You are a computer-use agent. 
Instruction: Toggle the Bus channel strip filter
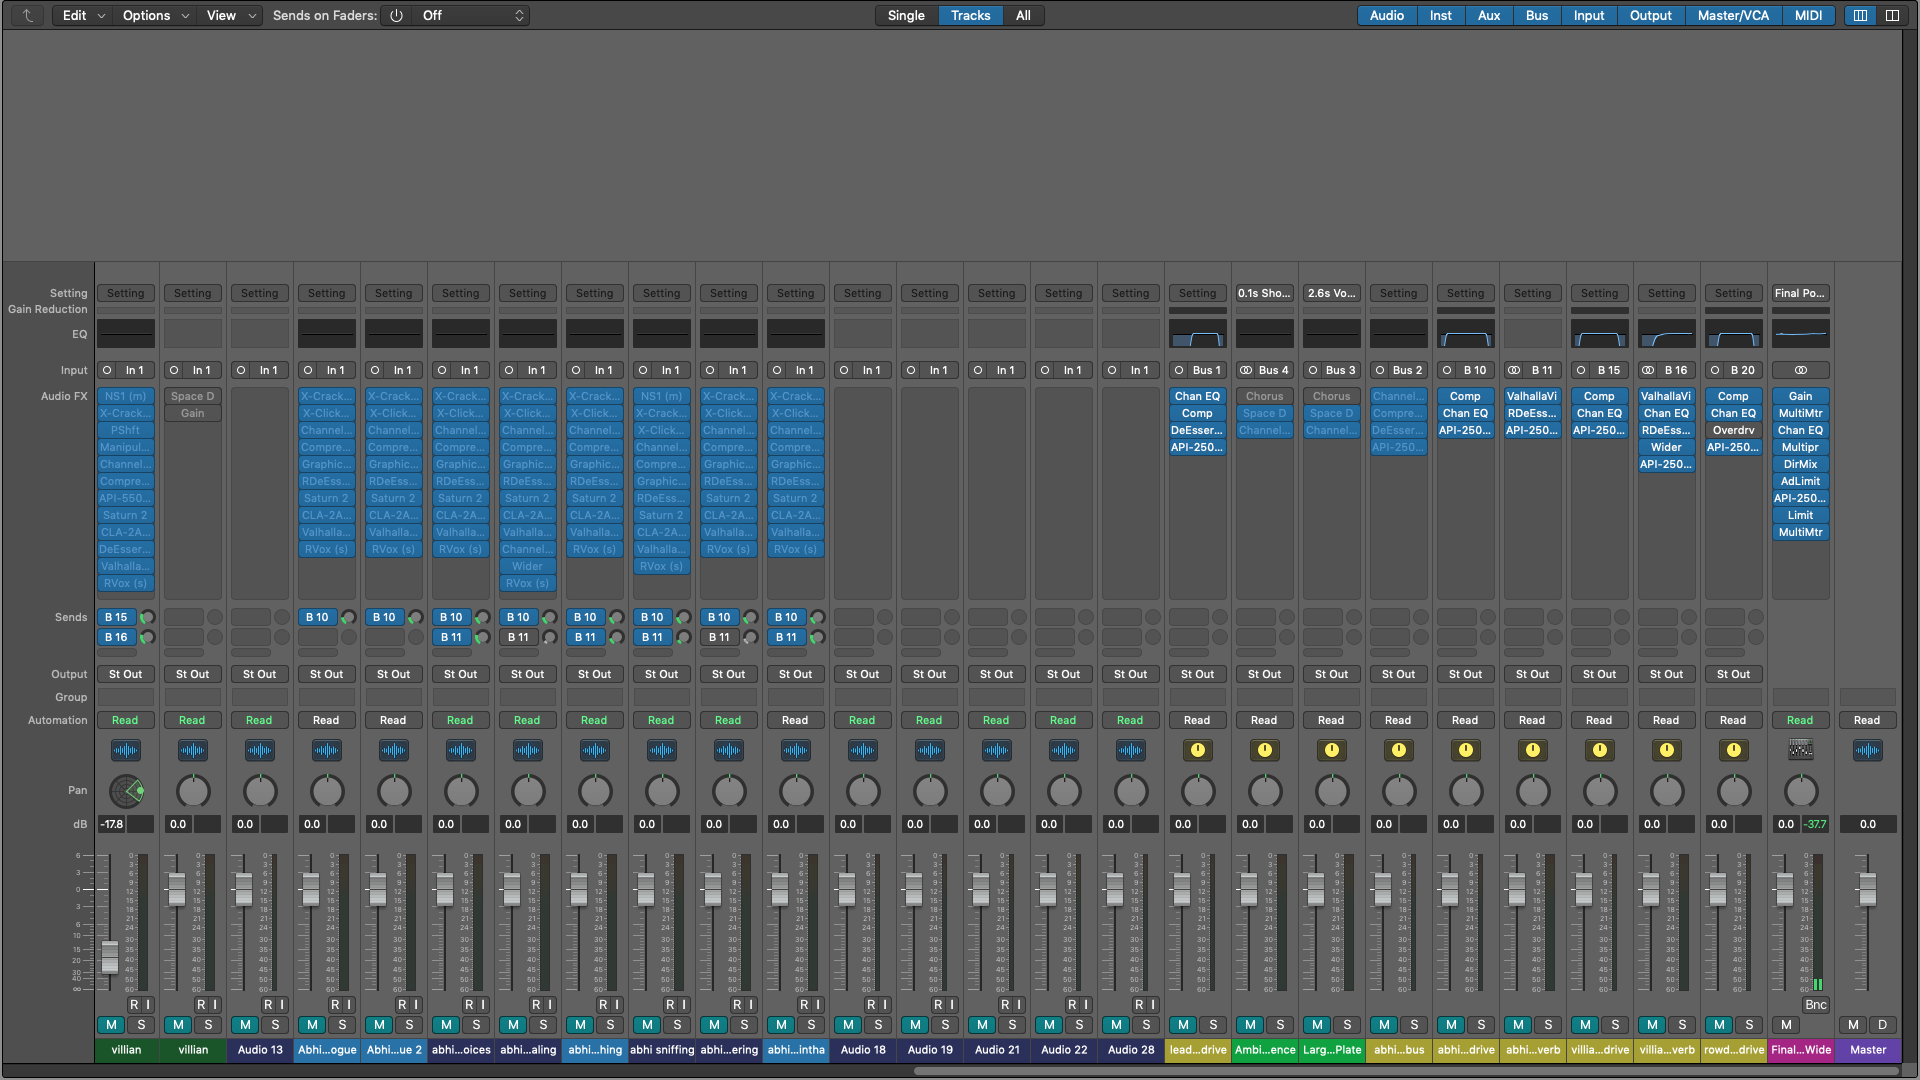1537,15
